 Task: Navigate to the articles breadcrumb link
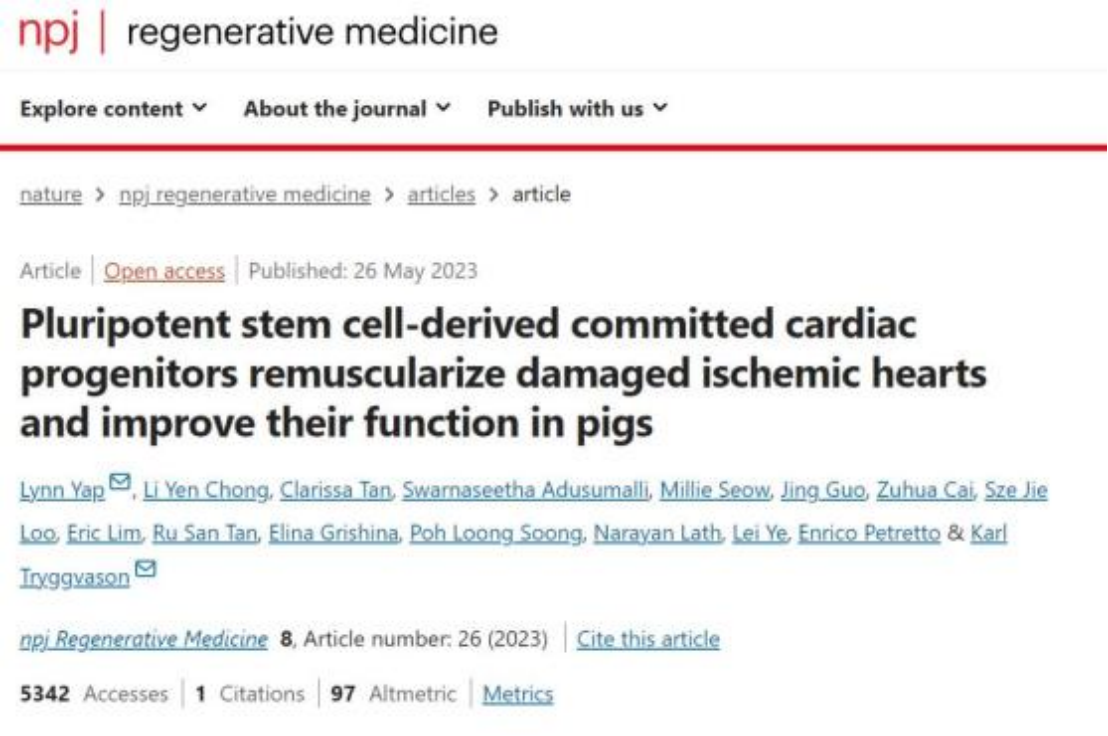point(441,194)
